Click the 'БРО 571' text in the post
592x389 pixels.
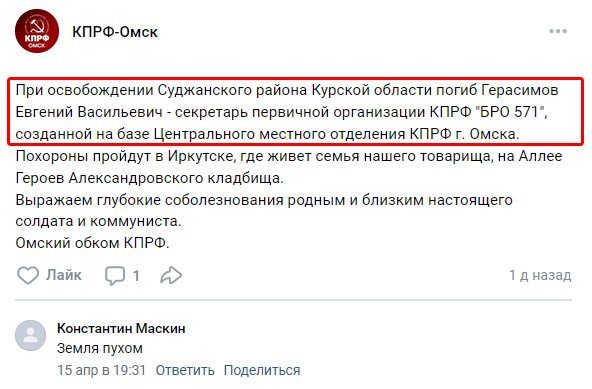(509, 112)
